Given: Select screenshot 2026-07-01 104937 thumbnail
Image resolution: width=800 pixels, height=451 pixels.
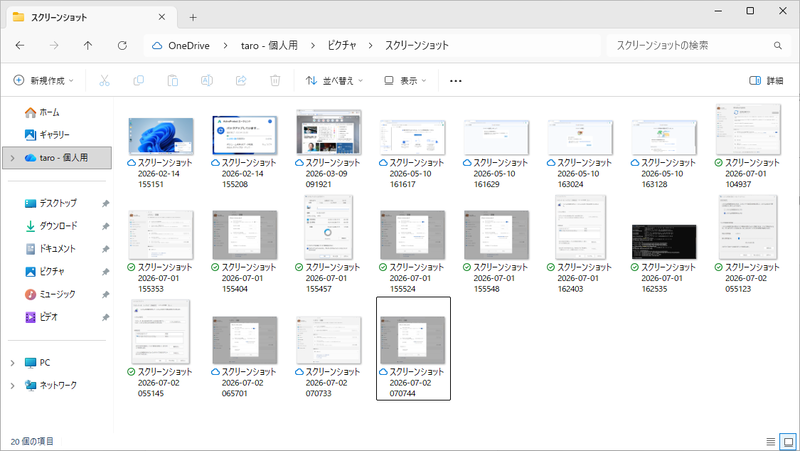Looking at the screenshot, I should click(748, 130).
